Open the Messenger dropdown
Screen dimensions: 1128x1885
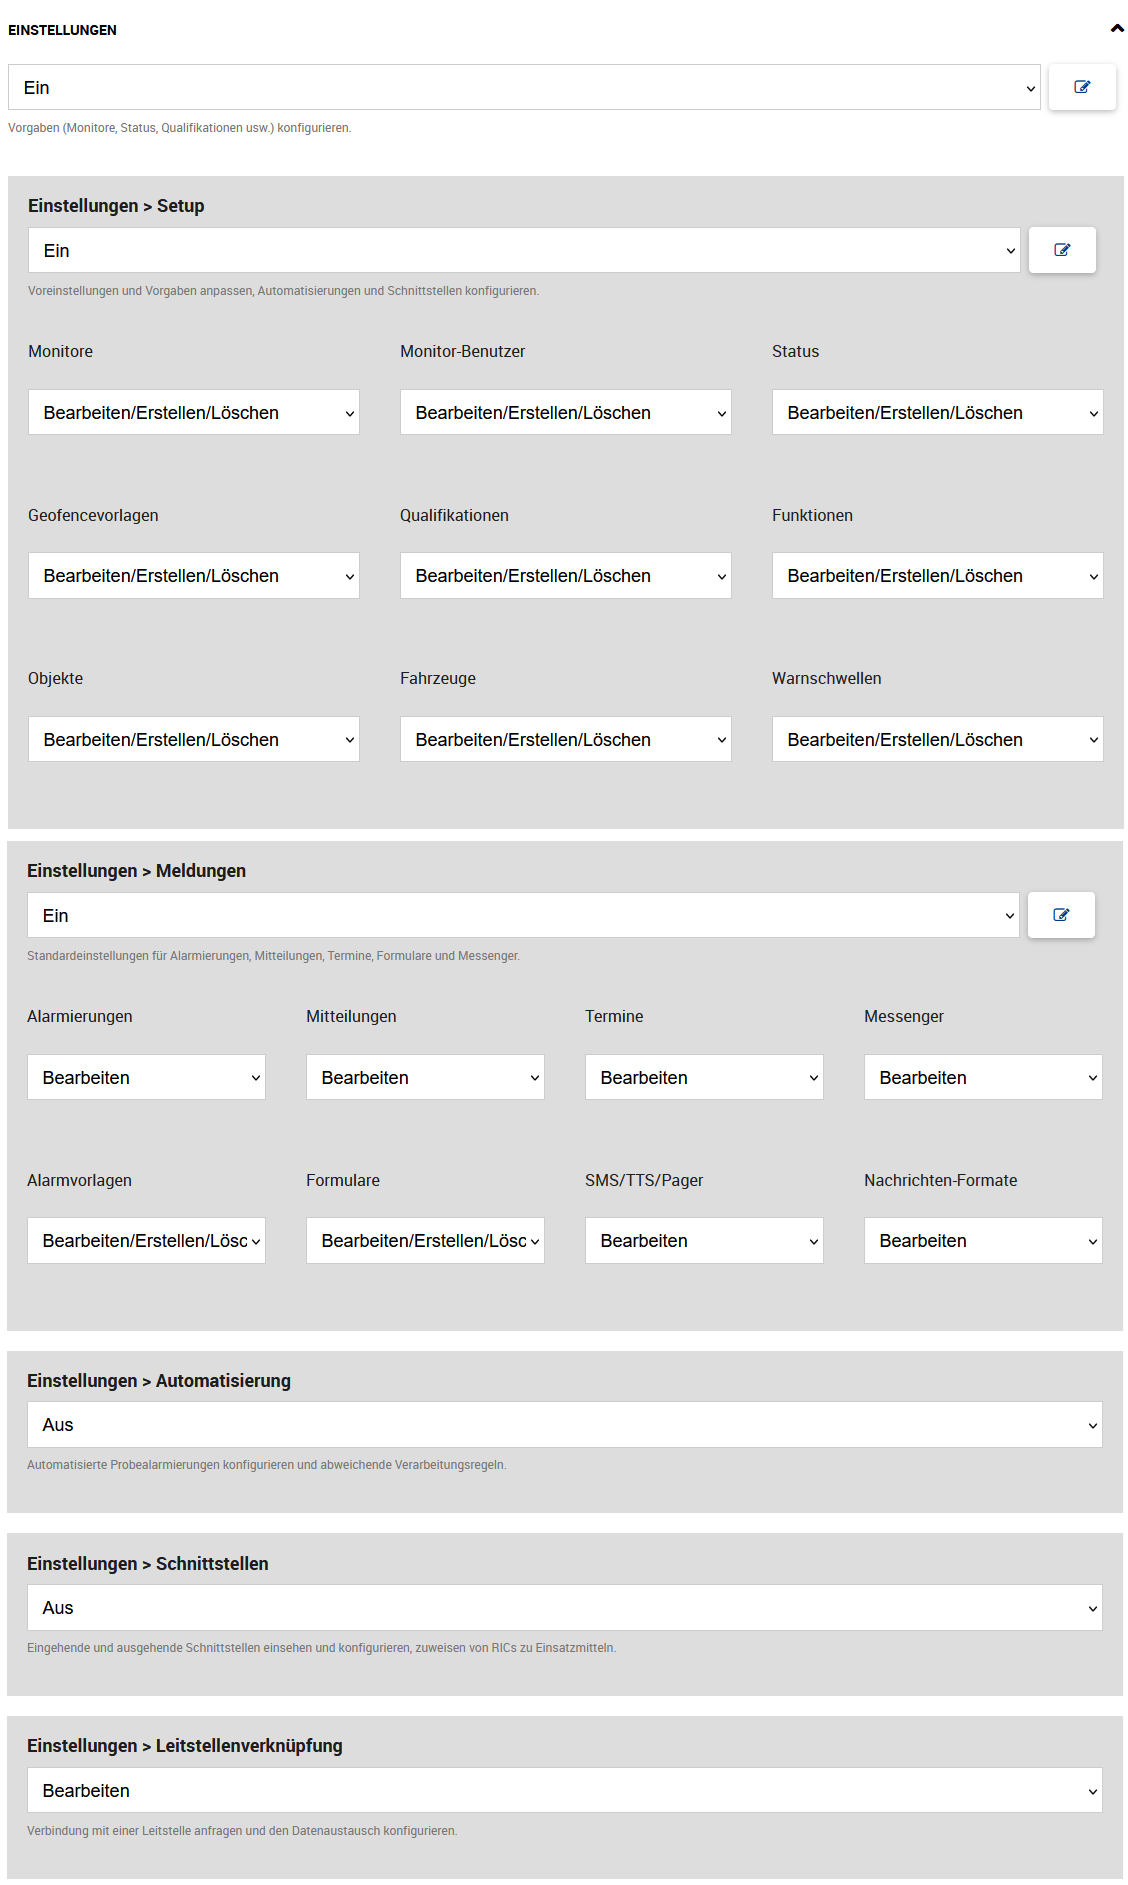(x=983, y=1078)
